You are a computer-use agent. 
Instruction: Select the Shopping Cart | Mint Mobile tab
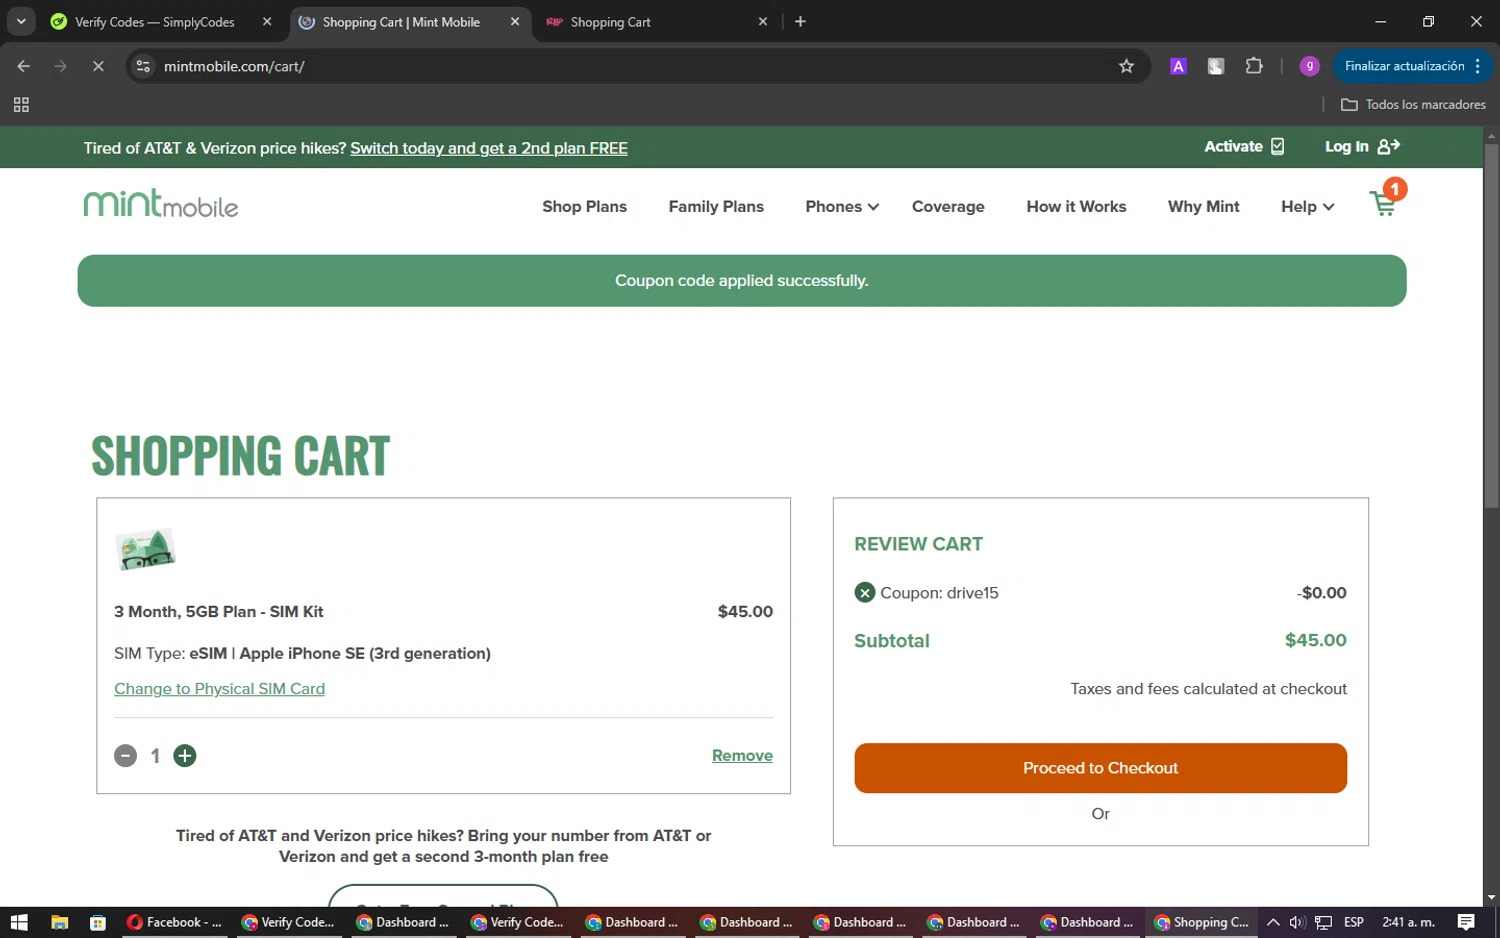pyautogui.click(x=401, y=21)
